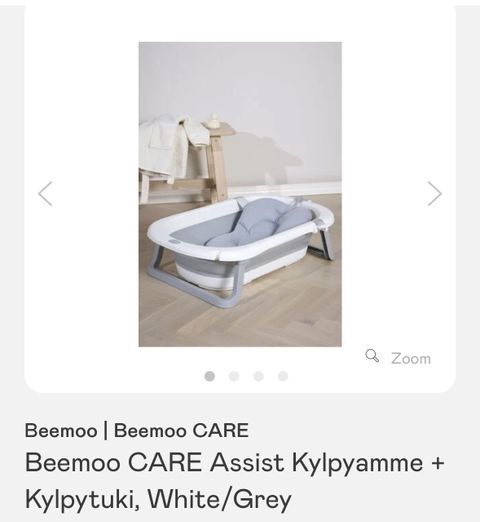Go to the fourth carousel dot

283,376
